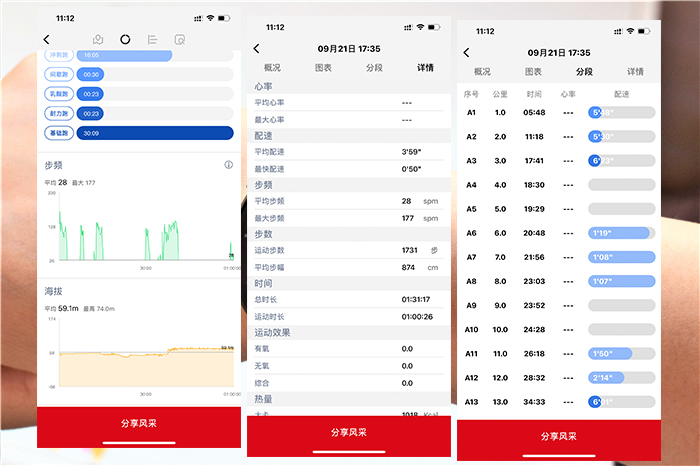Tap the A11 pace bar 1'50"

pyautogui.click(x=621, y=354)
